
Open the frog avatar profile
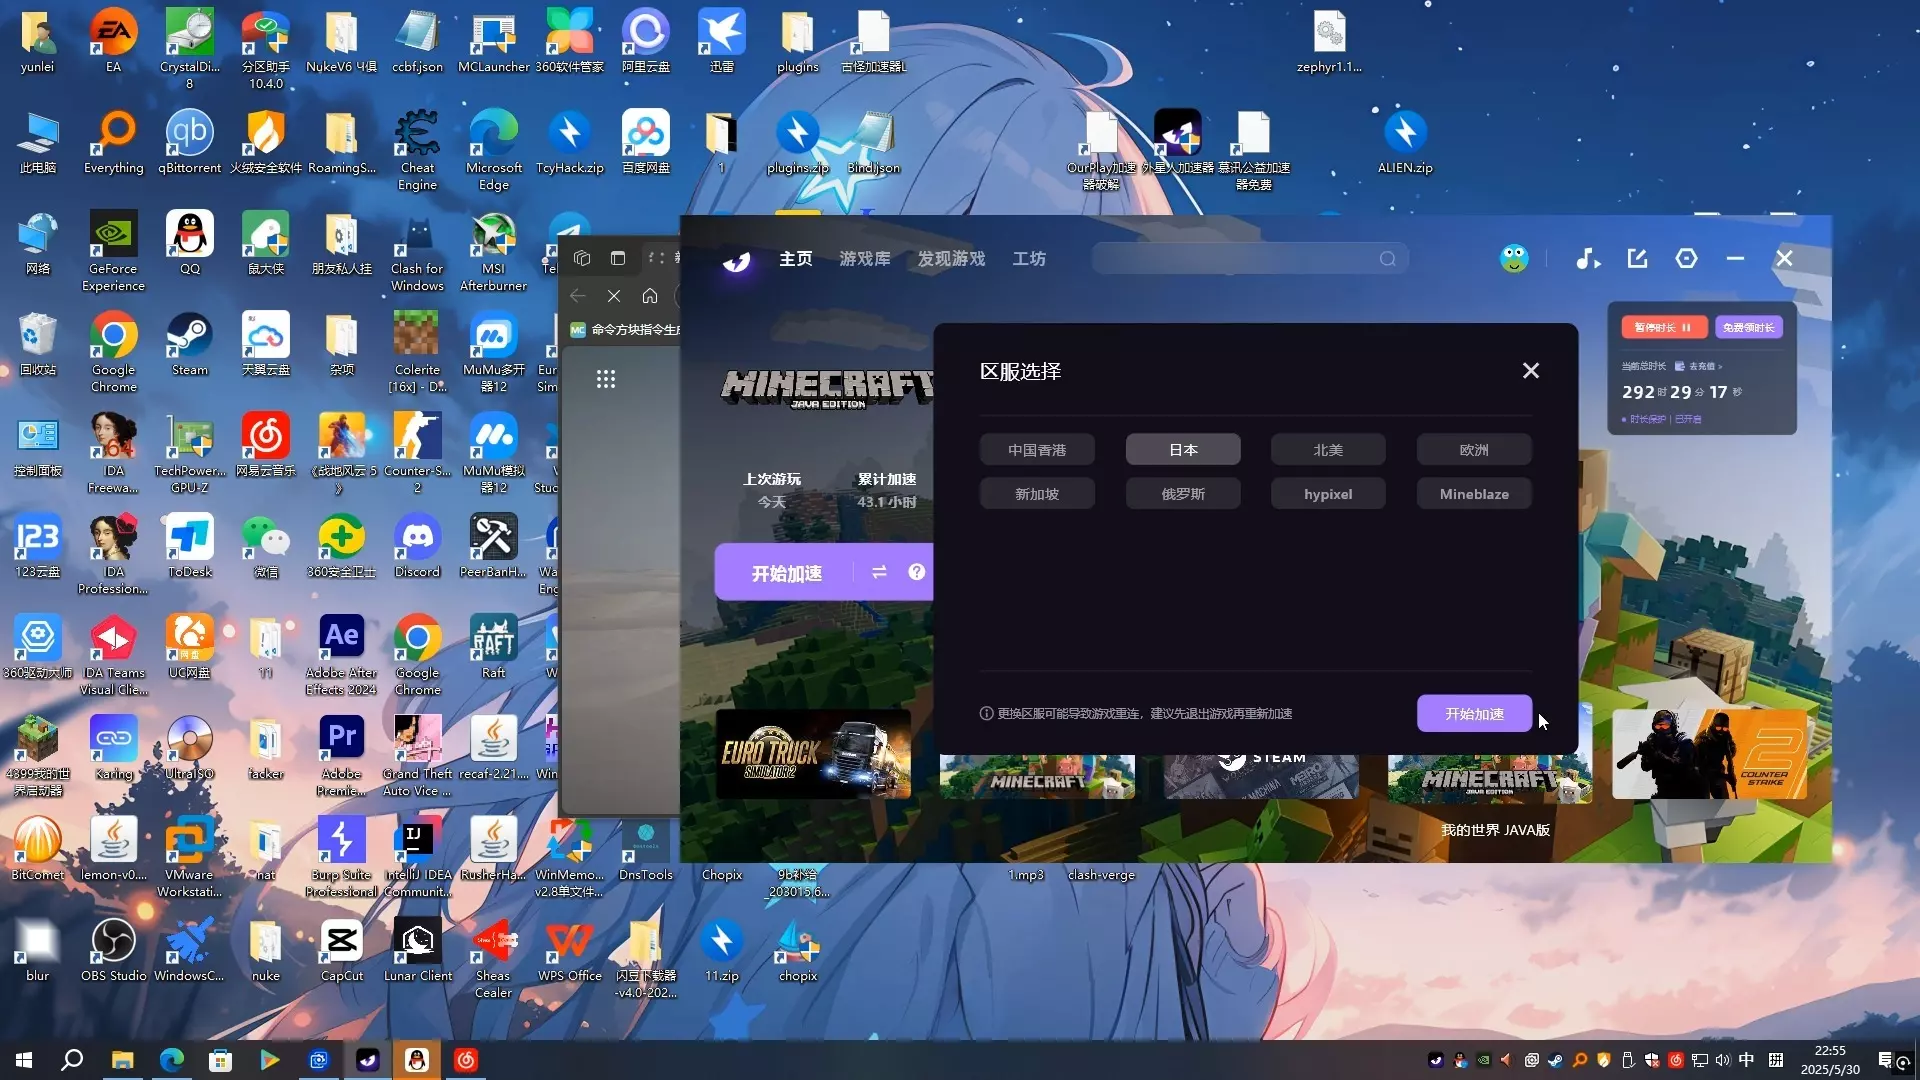pos(1514,259)
